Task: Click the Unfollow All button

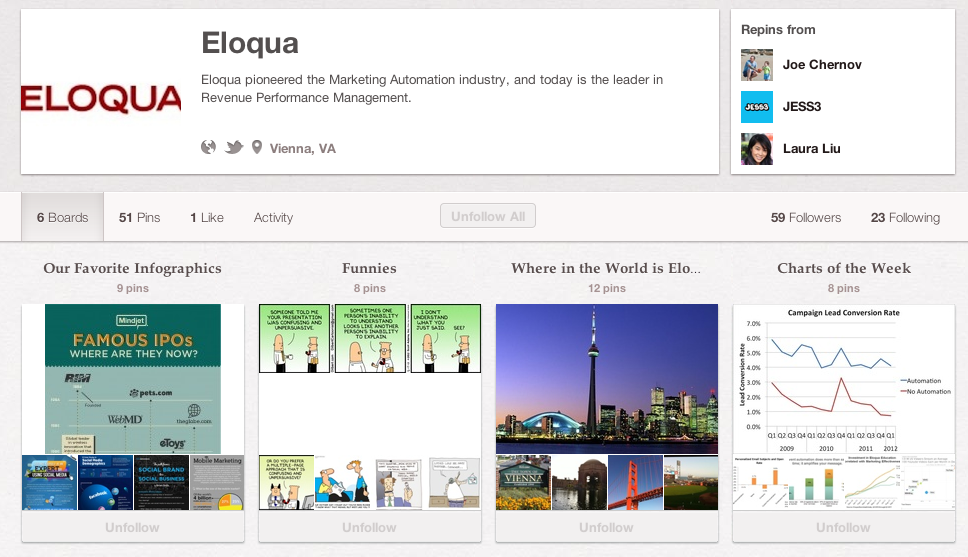Action: point(488,216)
